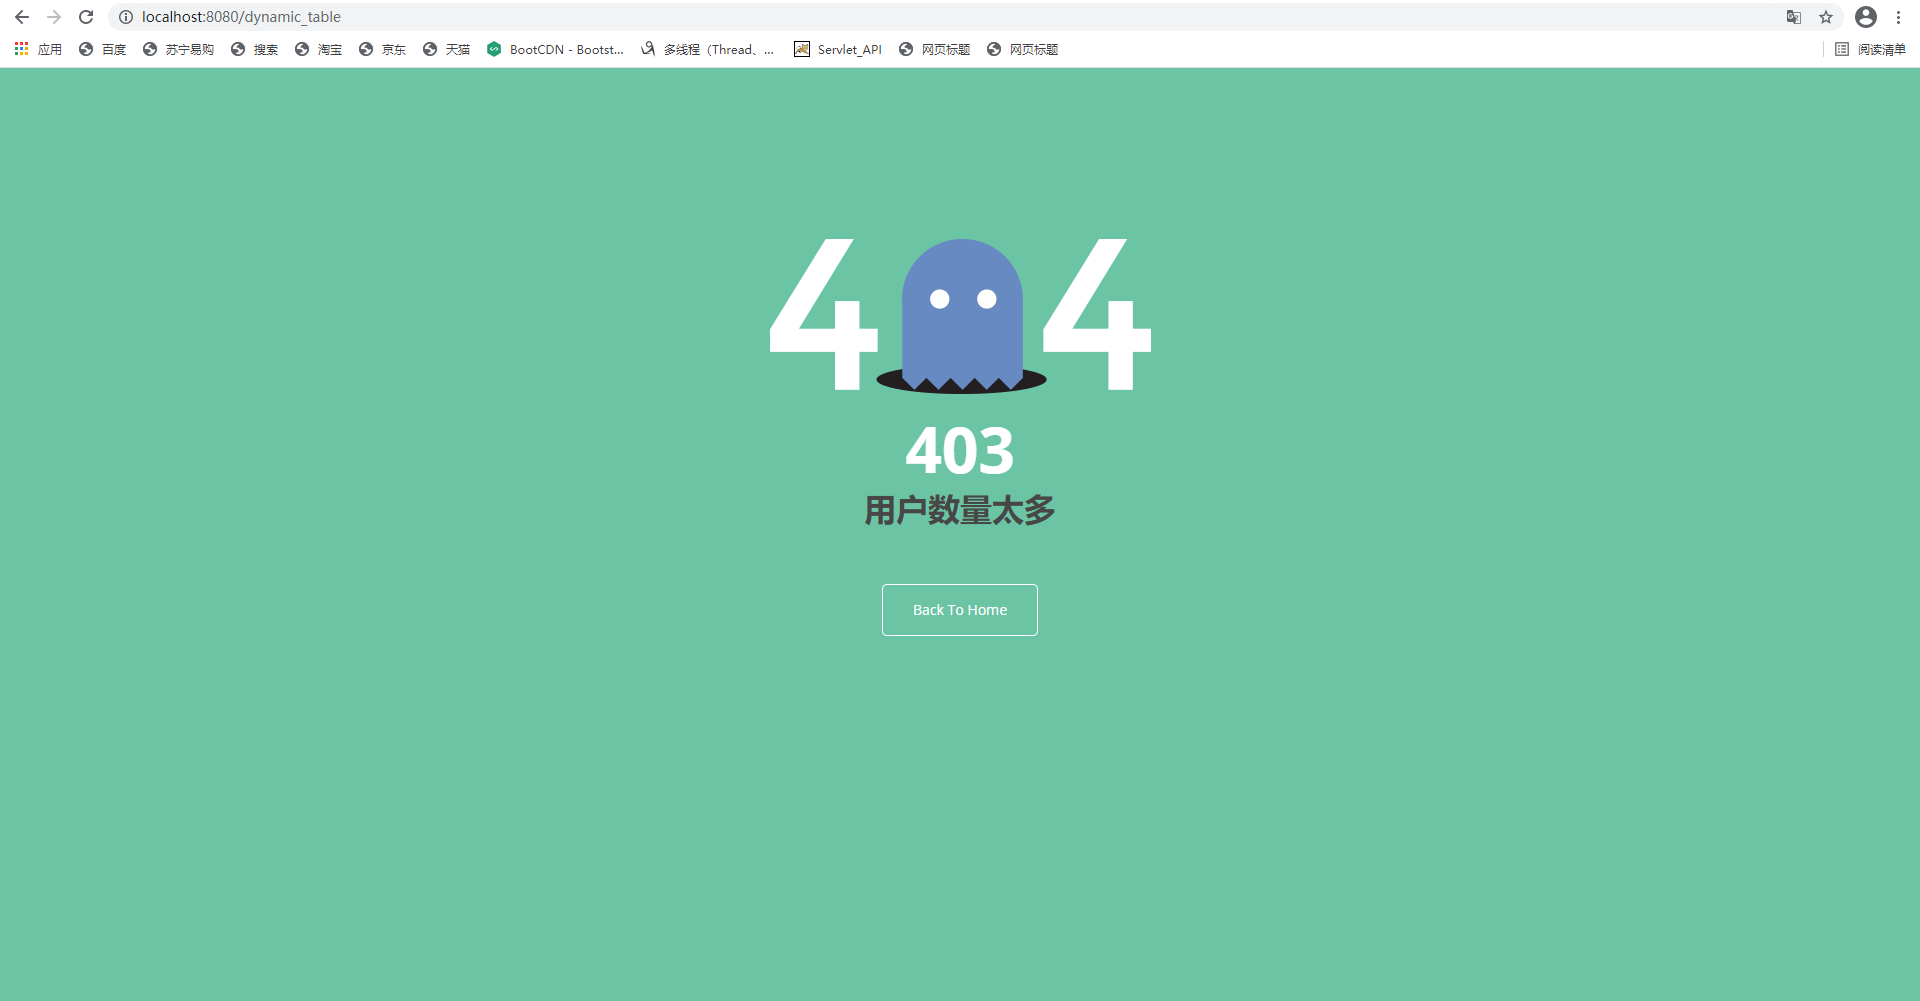
Task: Open the user profile icon
Action: point(1866,17)
